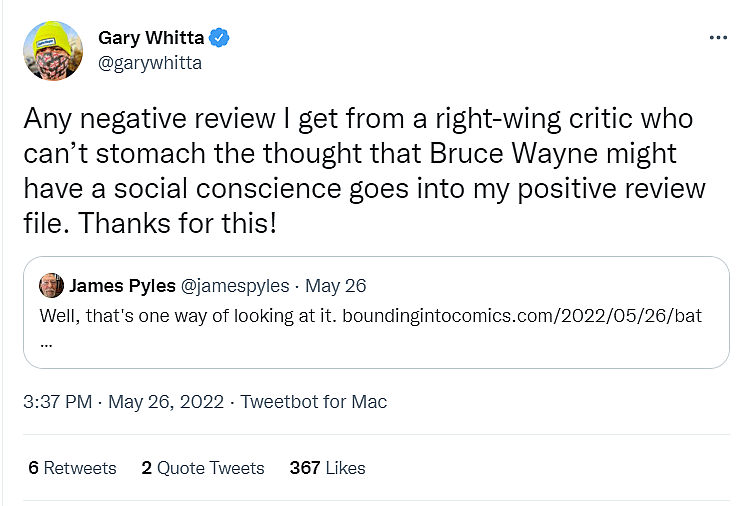Open the three-dot more options menu
The width and height of the screenshot is (744, 506).
pos(718,38)
